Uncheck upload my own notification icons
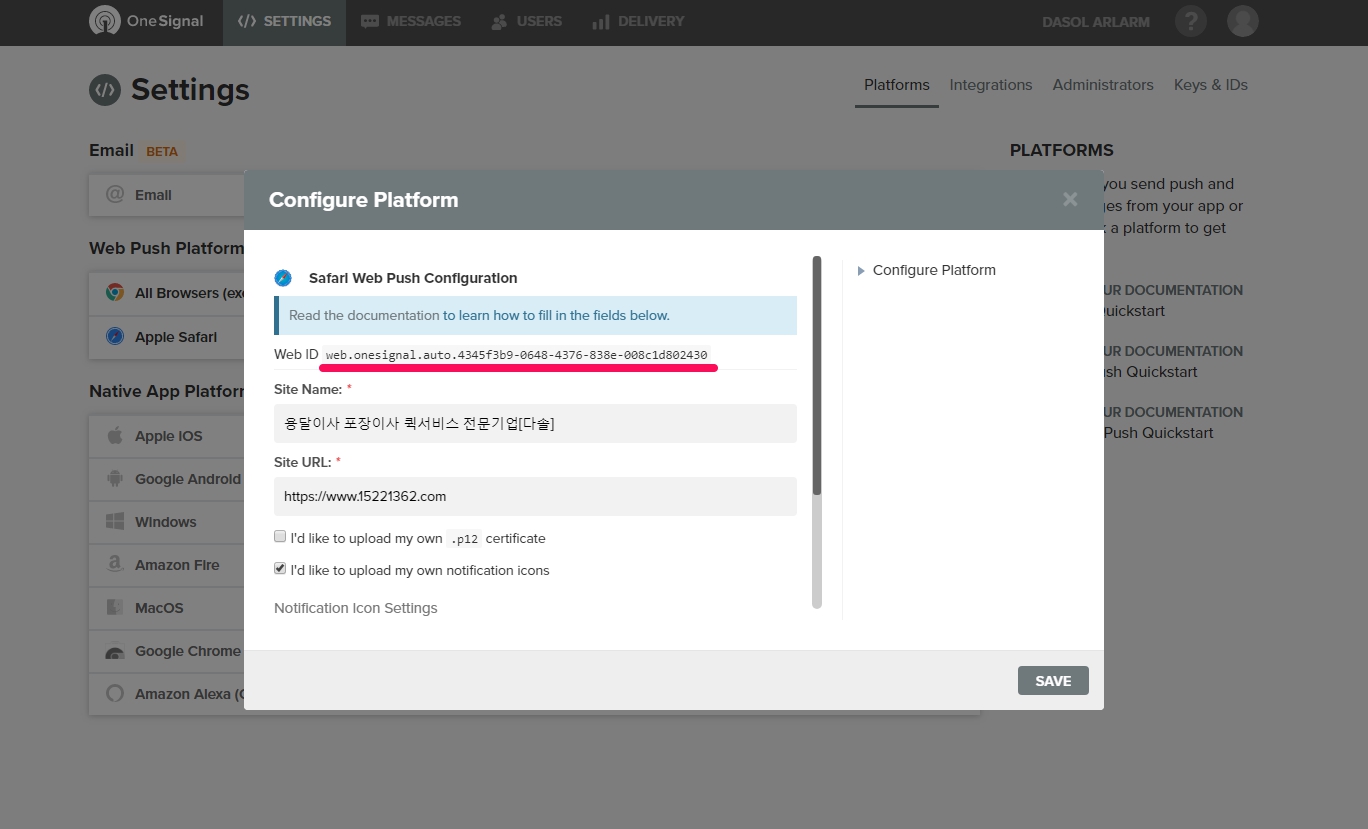The width and height of the screenshot is (1368, 829). click(x=281, y=569)
